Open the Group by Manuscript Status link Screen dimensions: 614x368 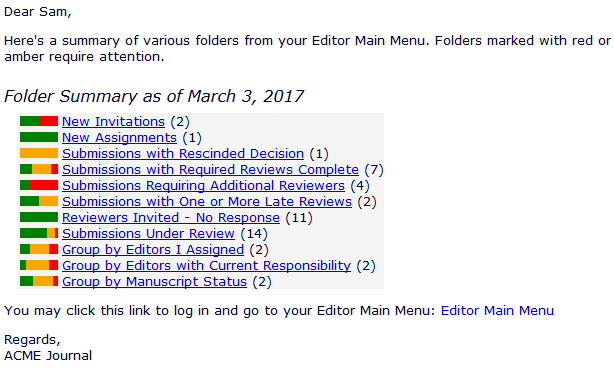154,282
